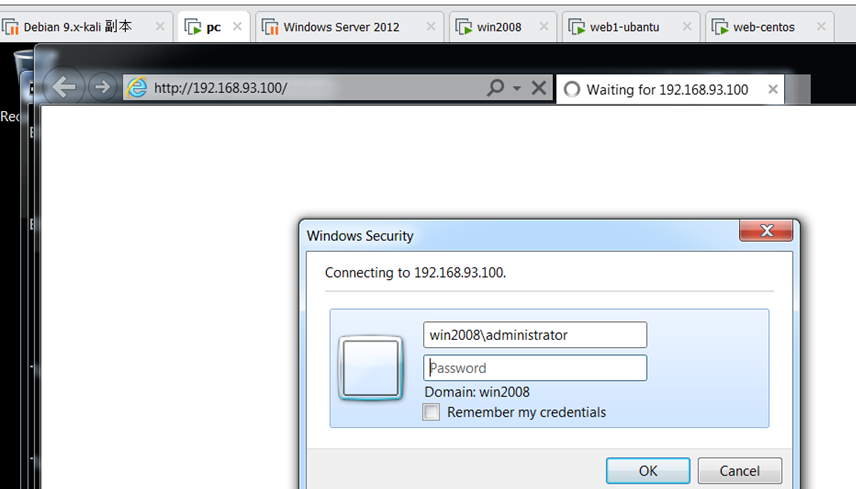856x489 pixels.
Task: Open the address bar search dropdown arrow
Action: 517,88
